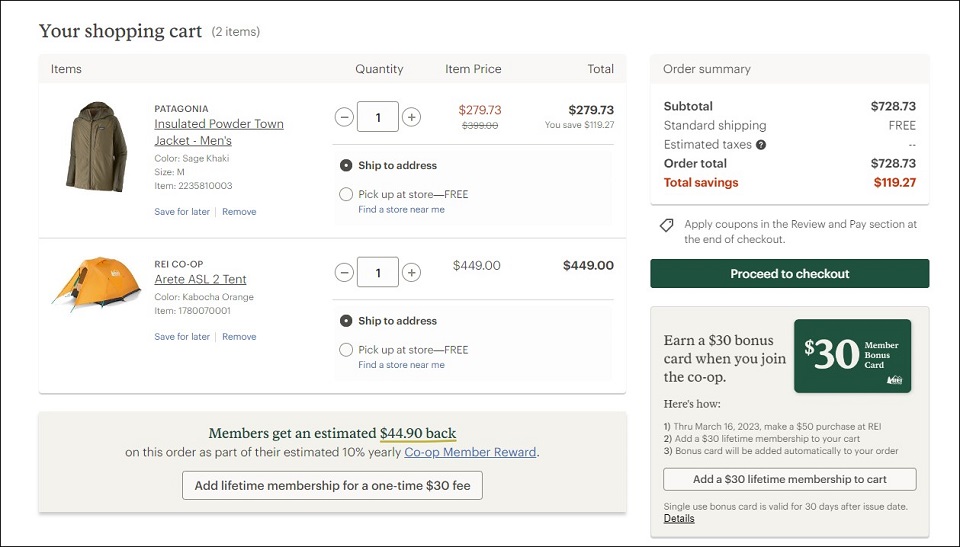Click the Estimated taxes help icon

pyautogui.click(x=761, y=145)
